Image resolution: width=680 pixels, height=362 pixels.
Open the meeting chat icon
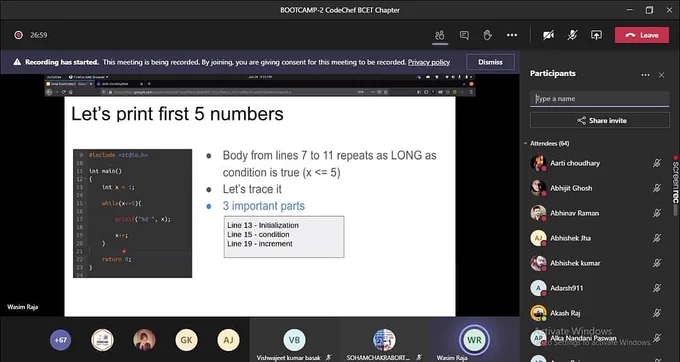coord(464,35)
